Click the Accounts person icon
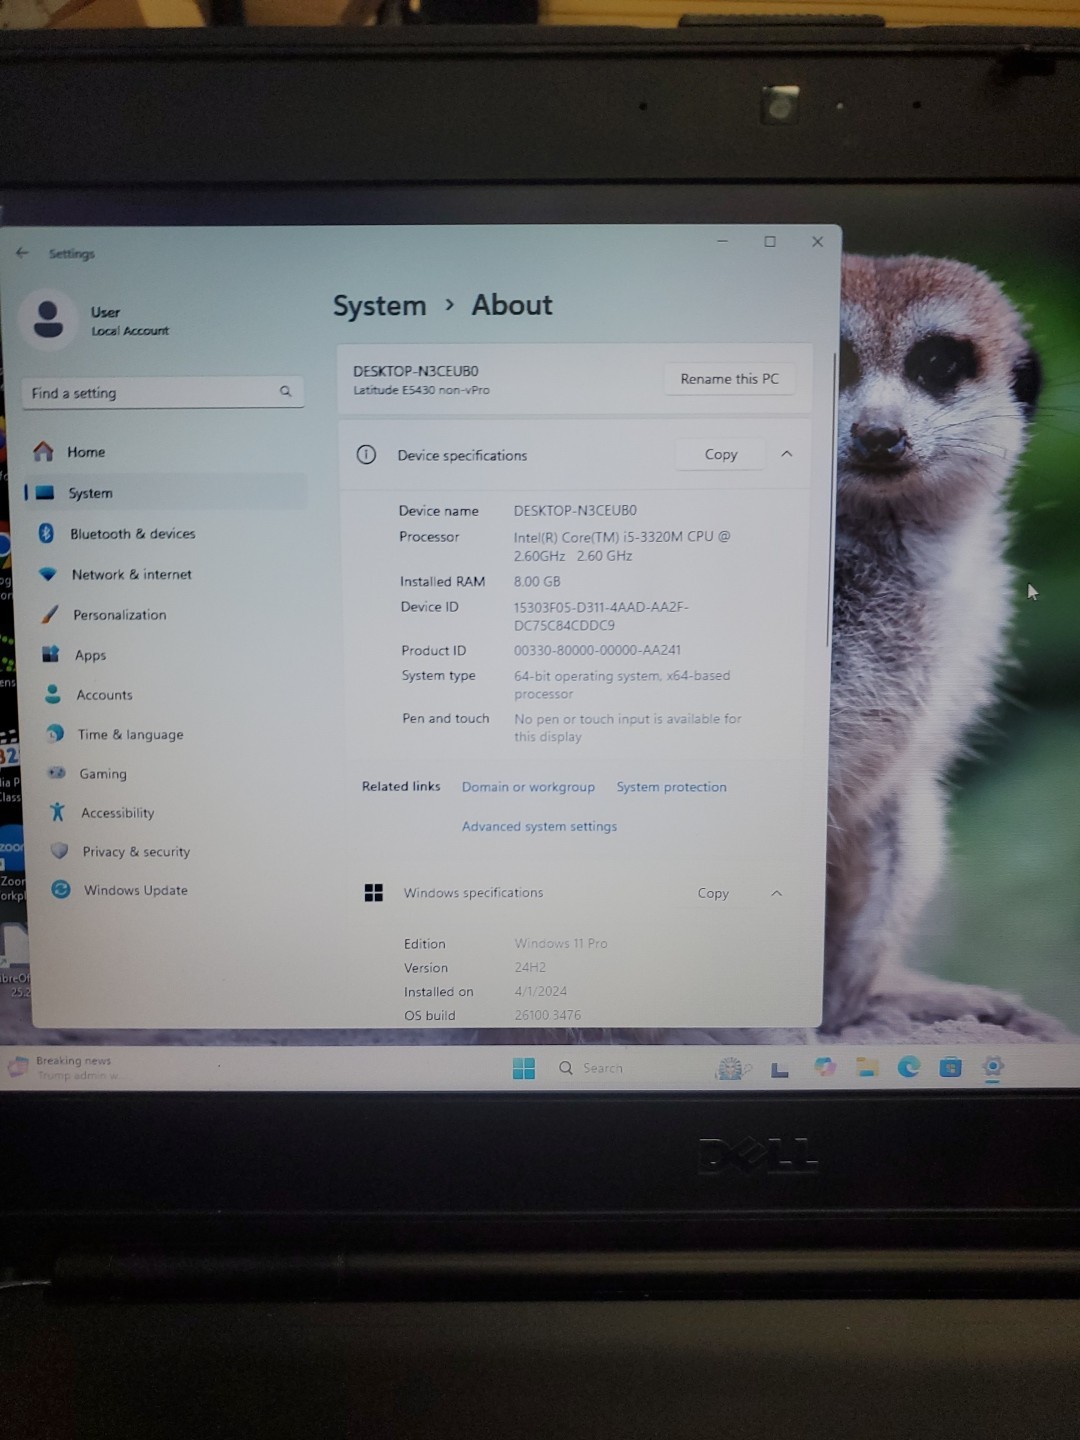The width and height of the screenshot is (1080, 1440). point(53,694)
